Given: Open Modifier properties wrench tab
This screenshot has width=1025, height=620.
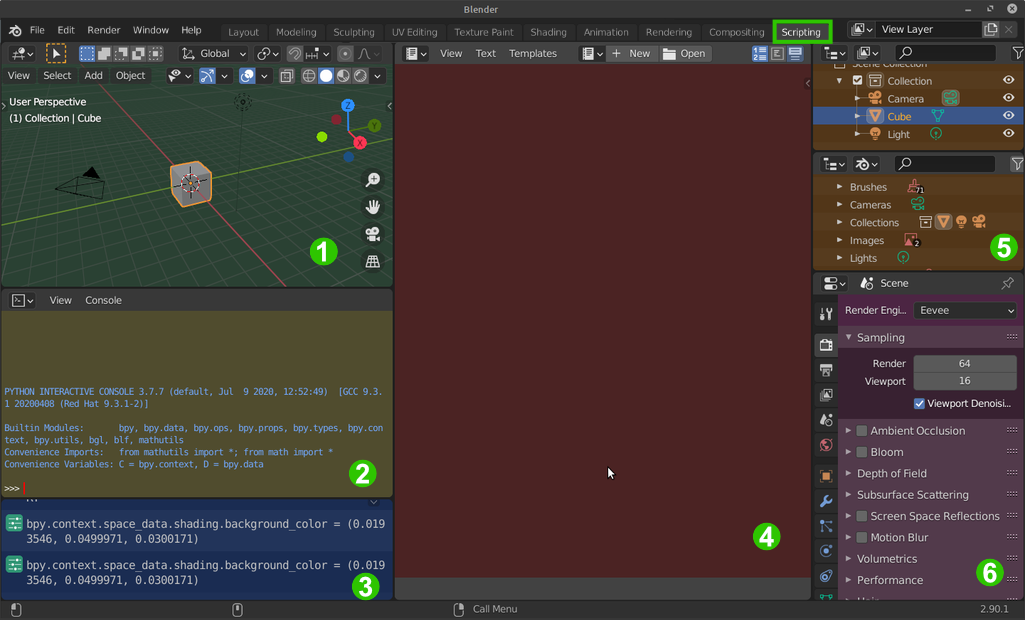Looking at the screenshot, I should point(826,501).
